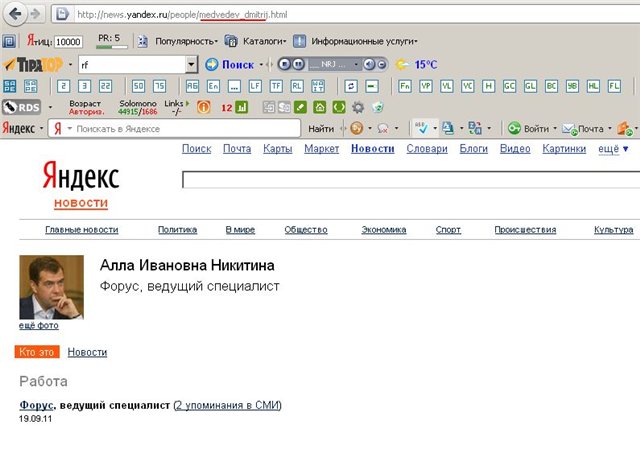Screen dimensions: 640x457
Task: Open the Карты link in top navigation
Action: pyautogui.click(x=278, y=149)
